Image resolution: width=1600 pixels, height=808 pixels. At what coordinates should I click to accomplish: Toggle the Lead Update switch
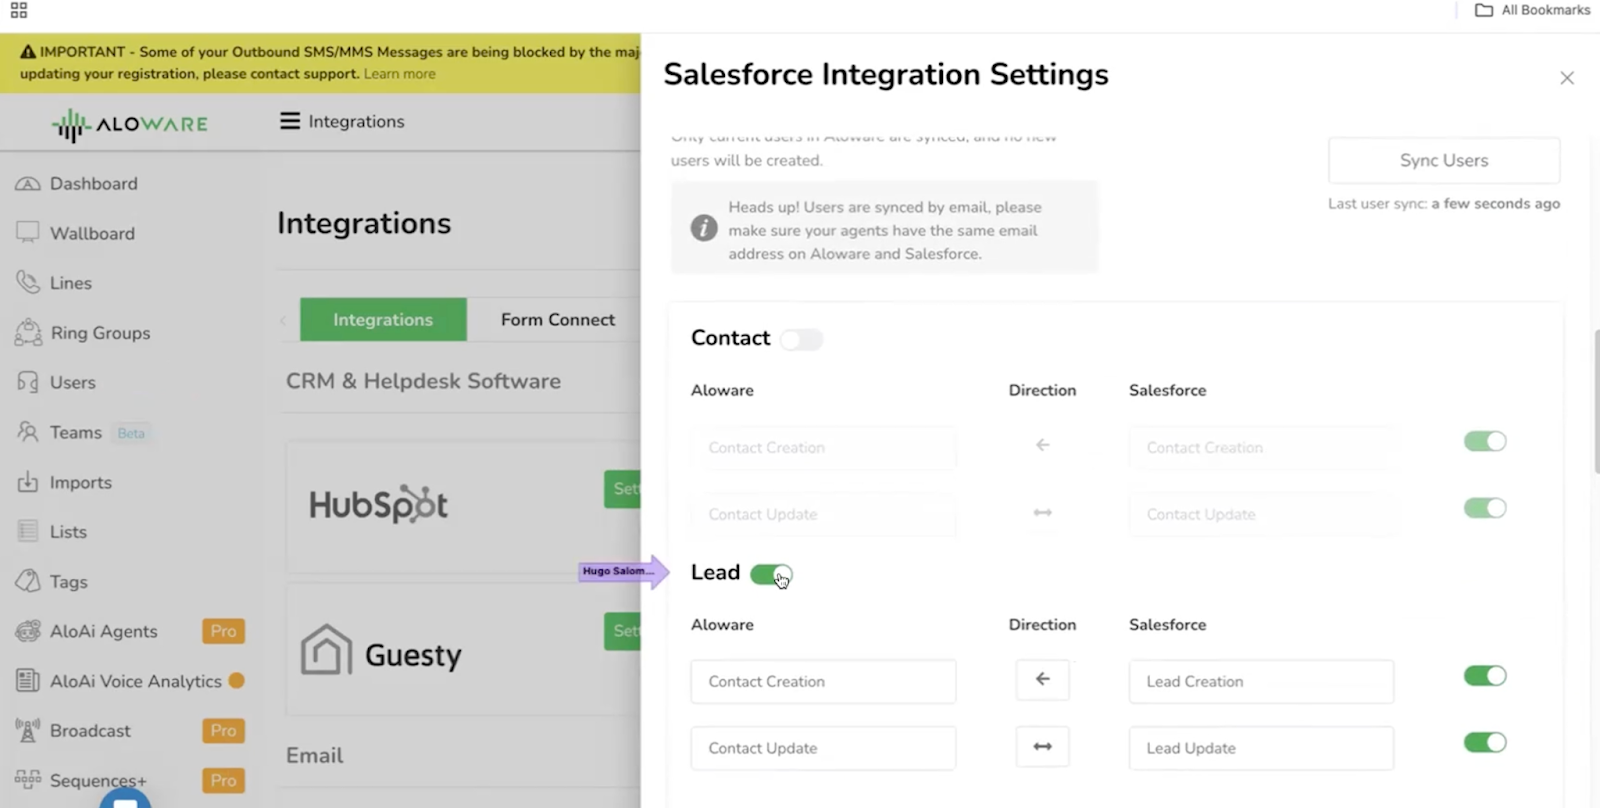(x=1485, y=742)
